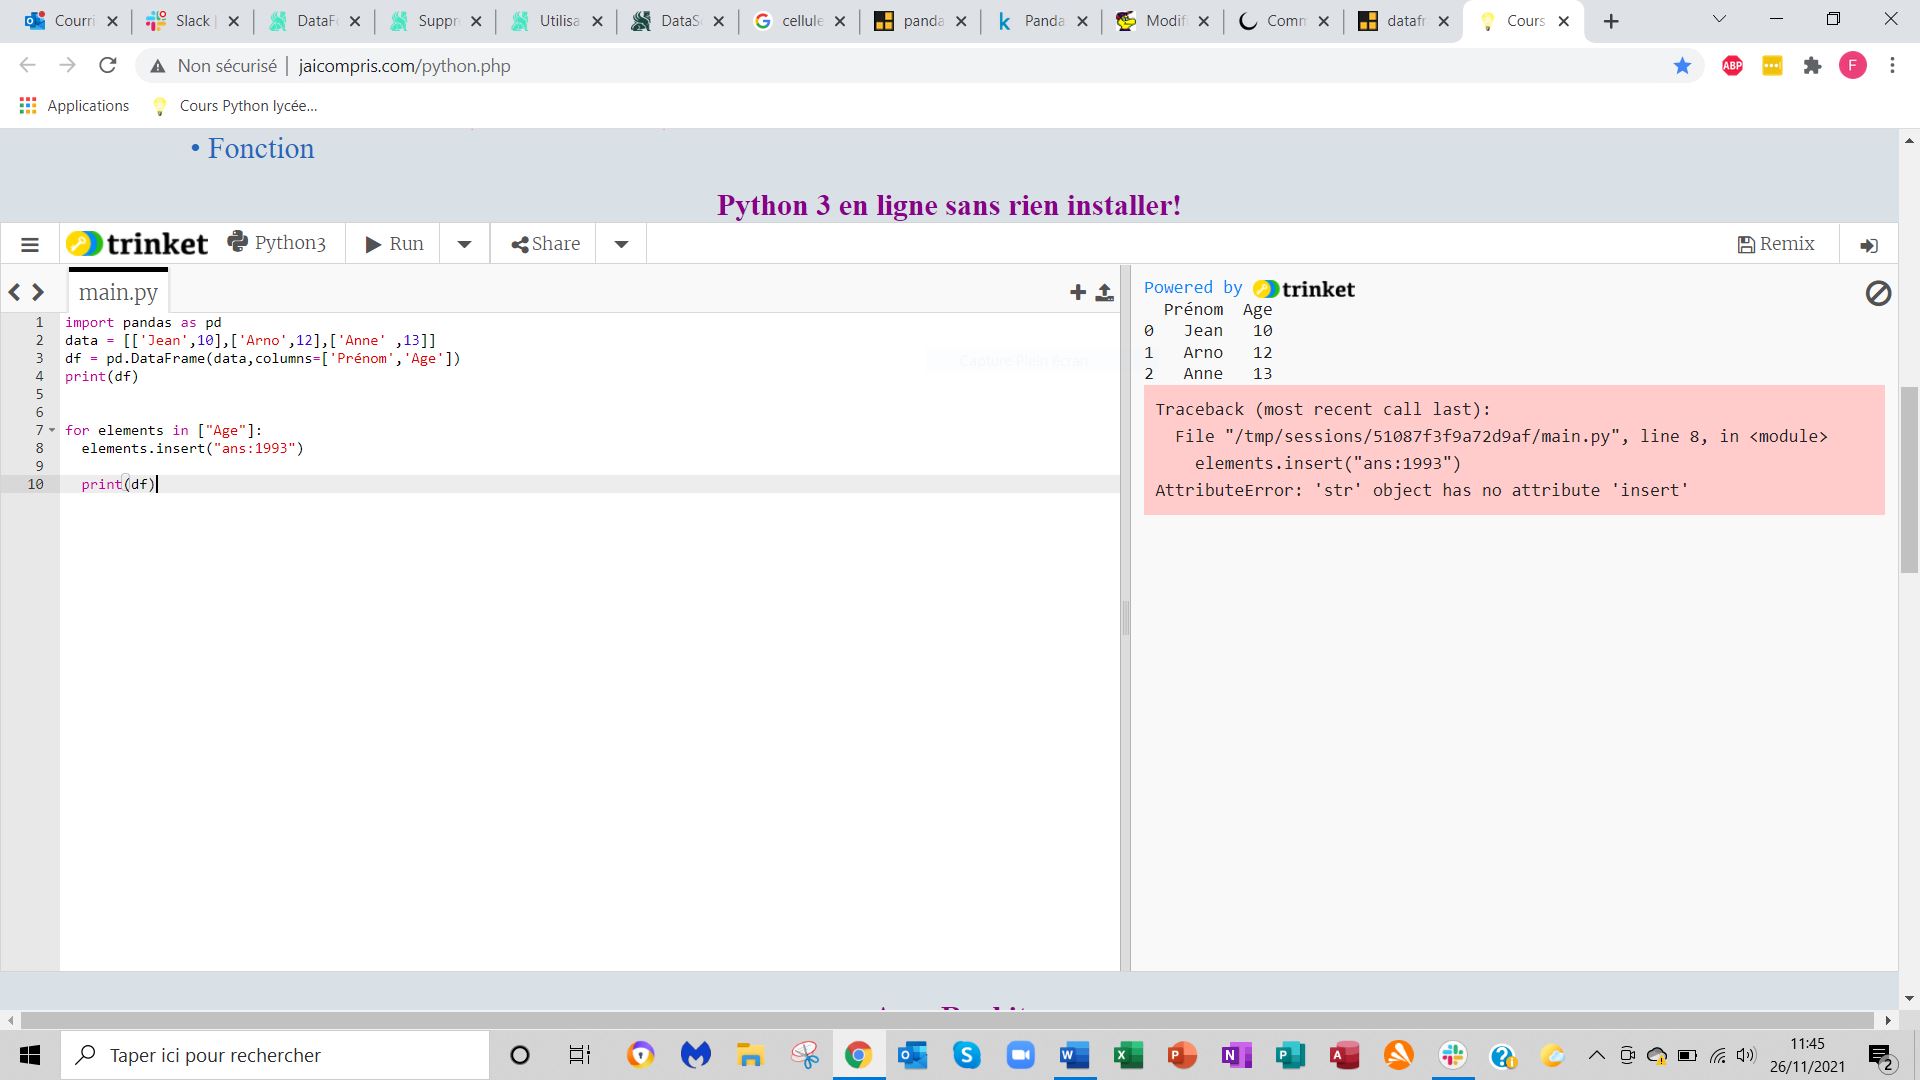1920x1080 pixels.
Task: Add a new file with plus icon
Action: tap(1077, 292)
